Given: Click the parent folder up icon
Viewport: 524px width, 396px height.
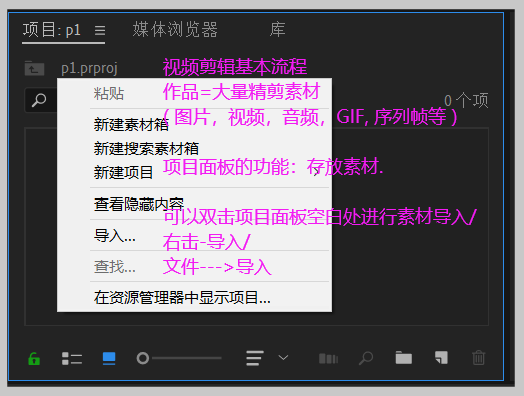Looking at the screenshot, I should coord(34,68).
